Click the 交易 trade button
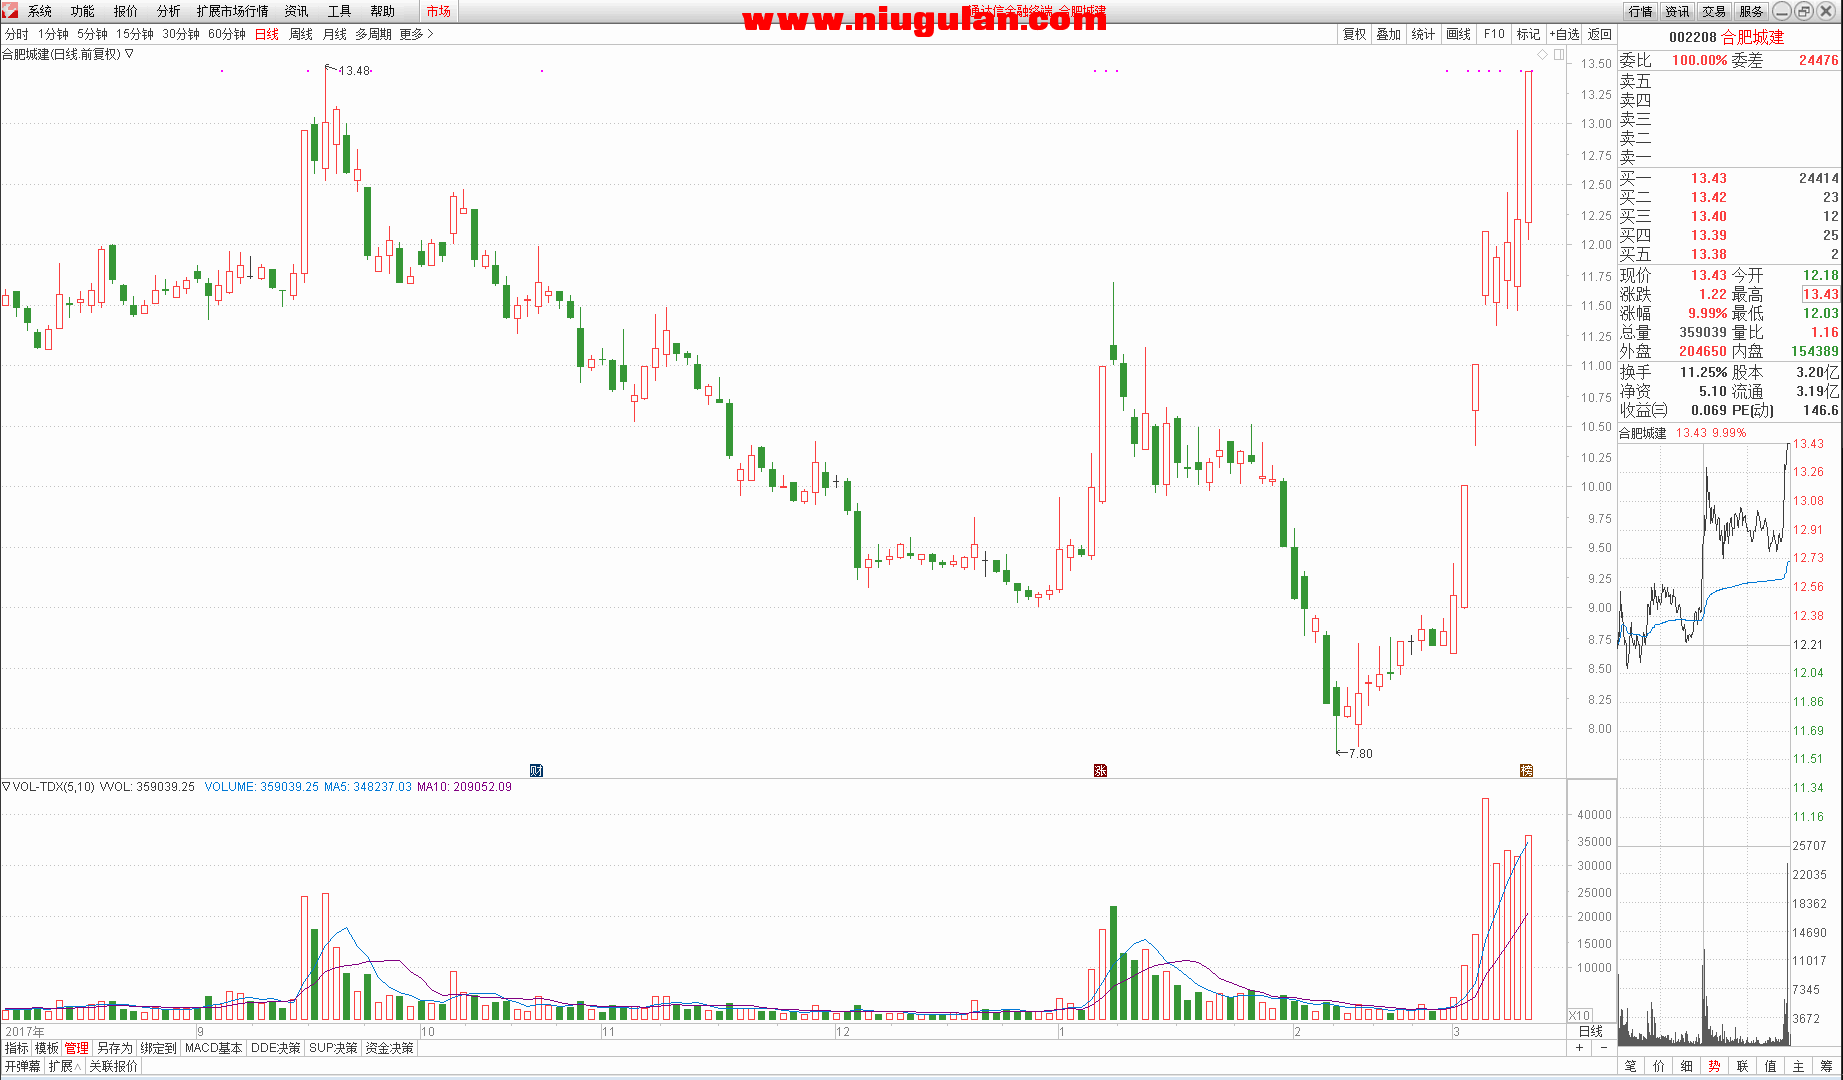Viewport: 1843px width, 1080px height. [1714, 11]
